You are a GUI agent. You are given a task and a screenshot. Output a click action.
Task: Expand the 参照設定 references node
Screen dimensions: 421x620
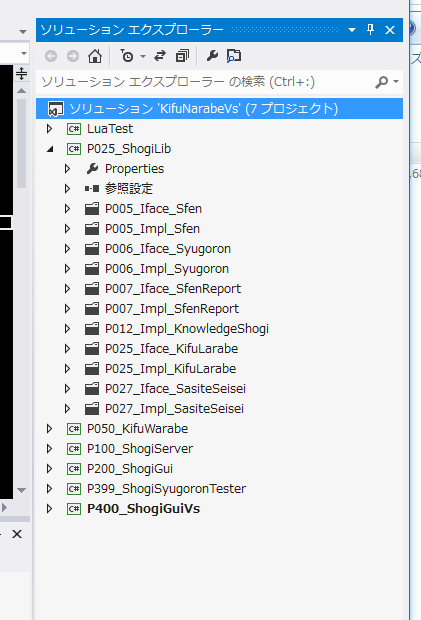pos(68,189)
